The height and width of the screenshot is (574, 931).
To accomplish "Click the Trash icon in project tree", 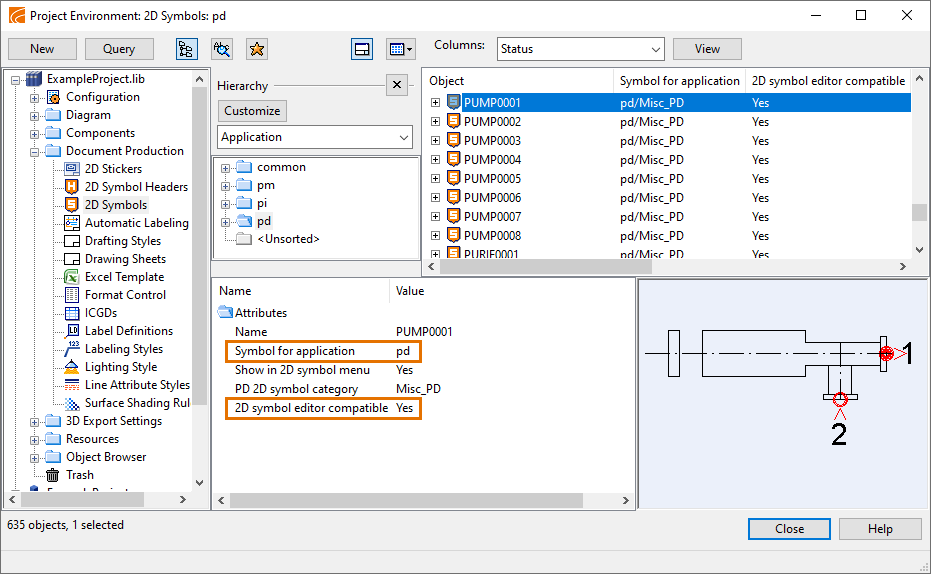I will 53,475.
